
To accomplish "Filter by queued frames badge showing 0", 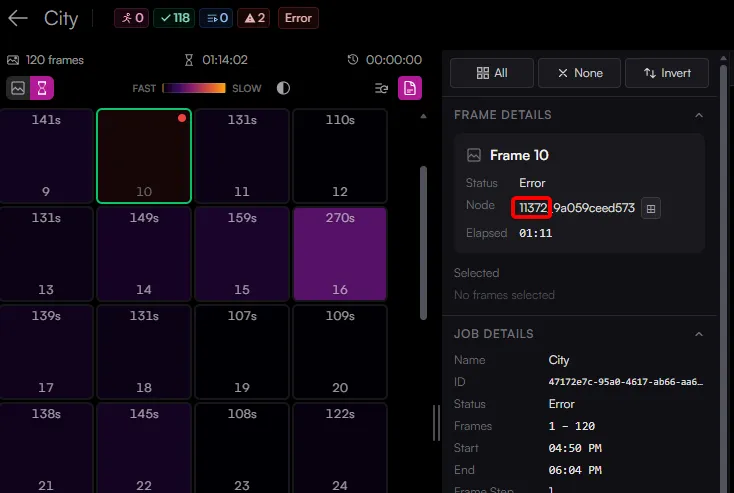I will 216,18.
